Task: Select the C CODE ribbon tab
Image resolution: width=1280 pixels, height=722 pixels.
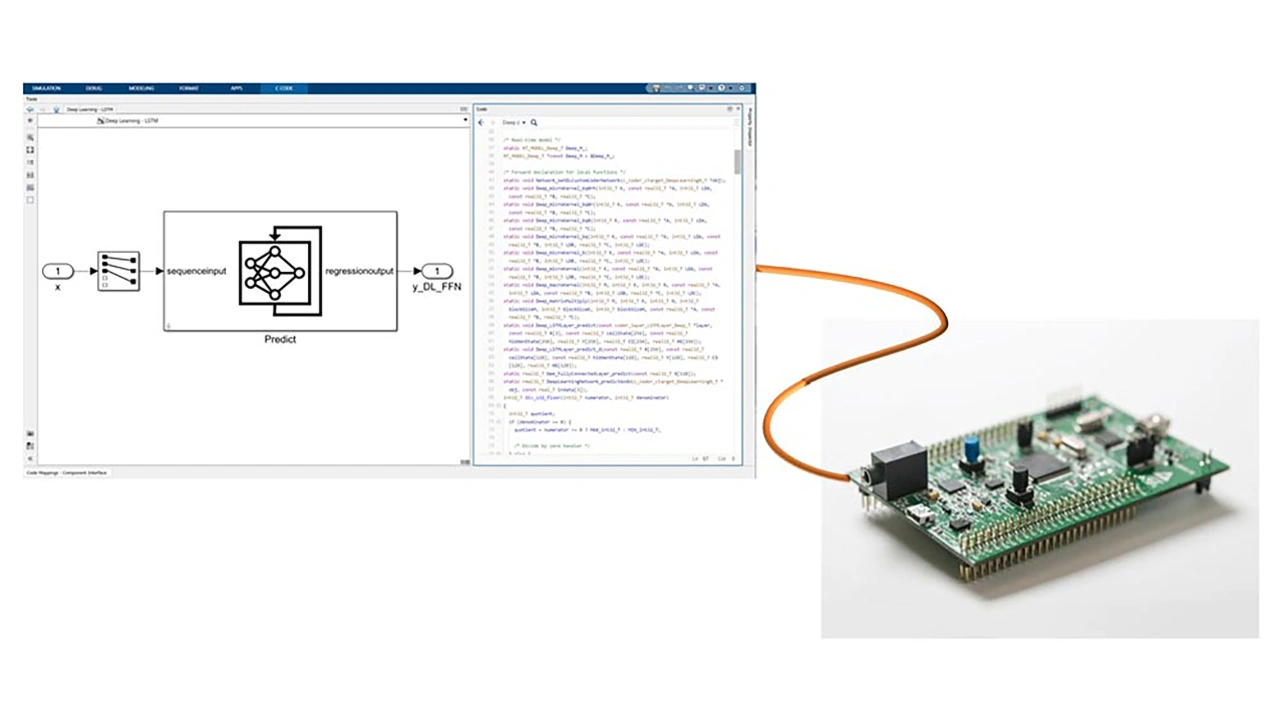Action: click(284, 88)
